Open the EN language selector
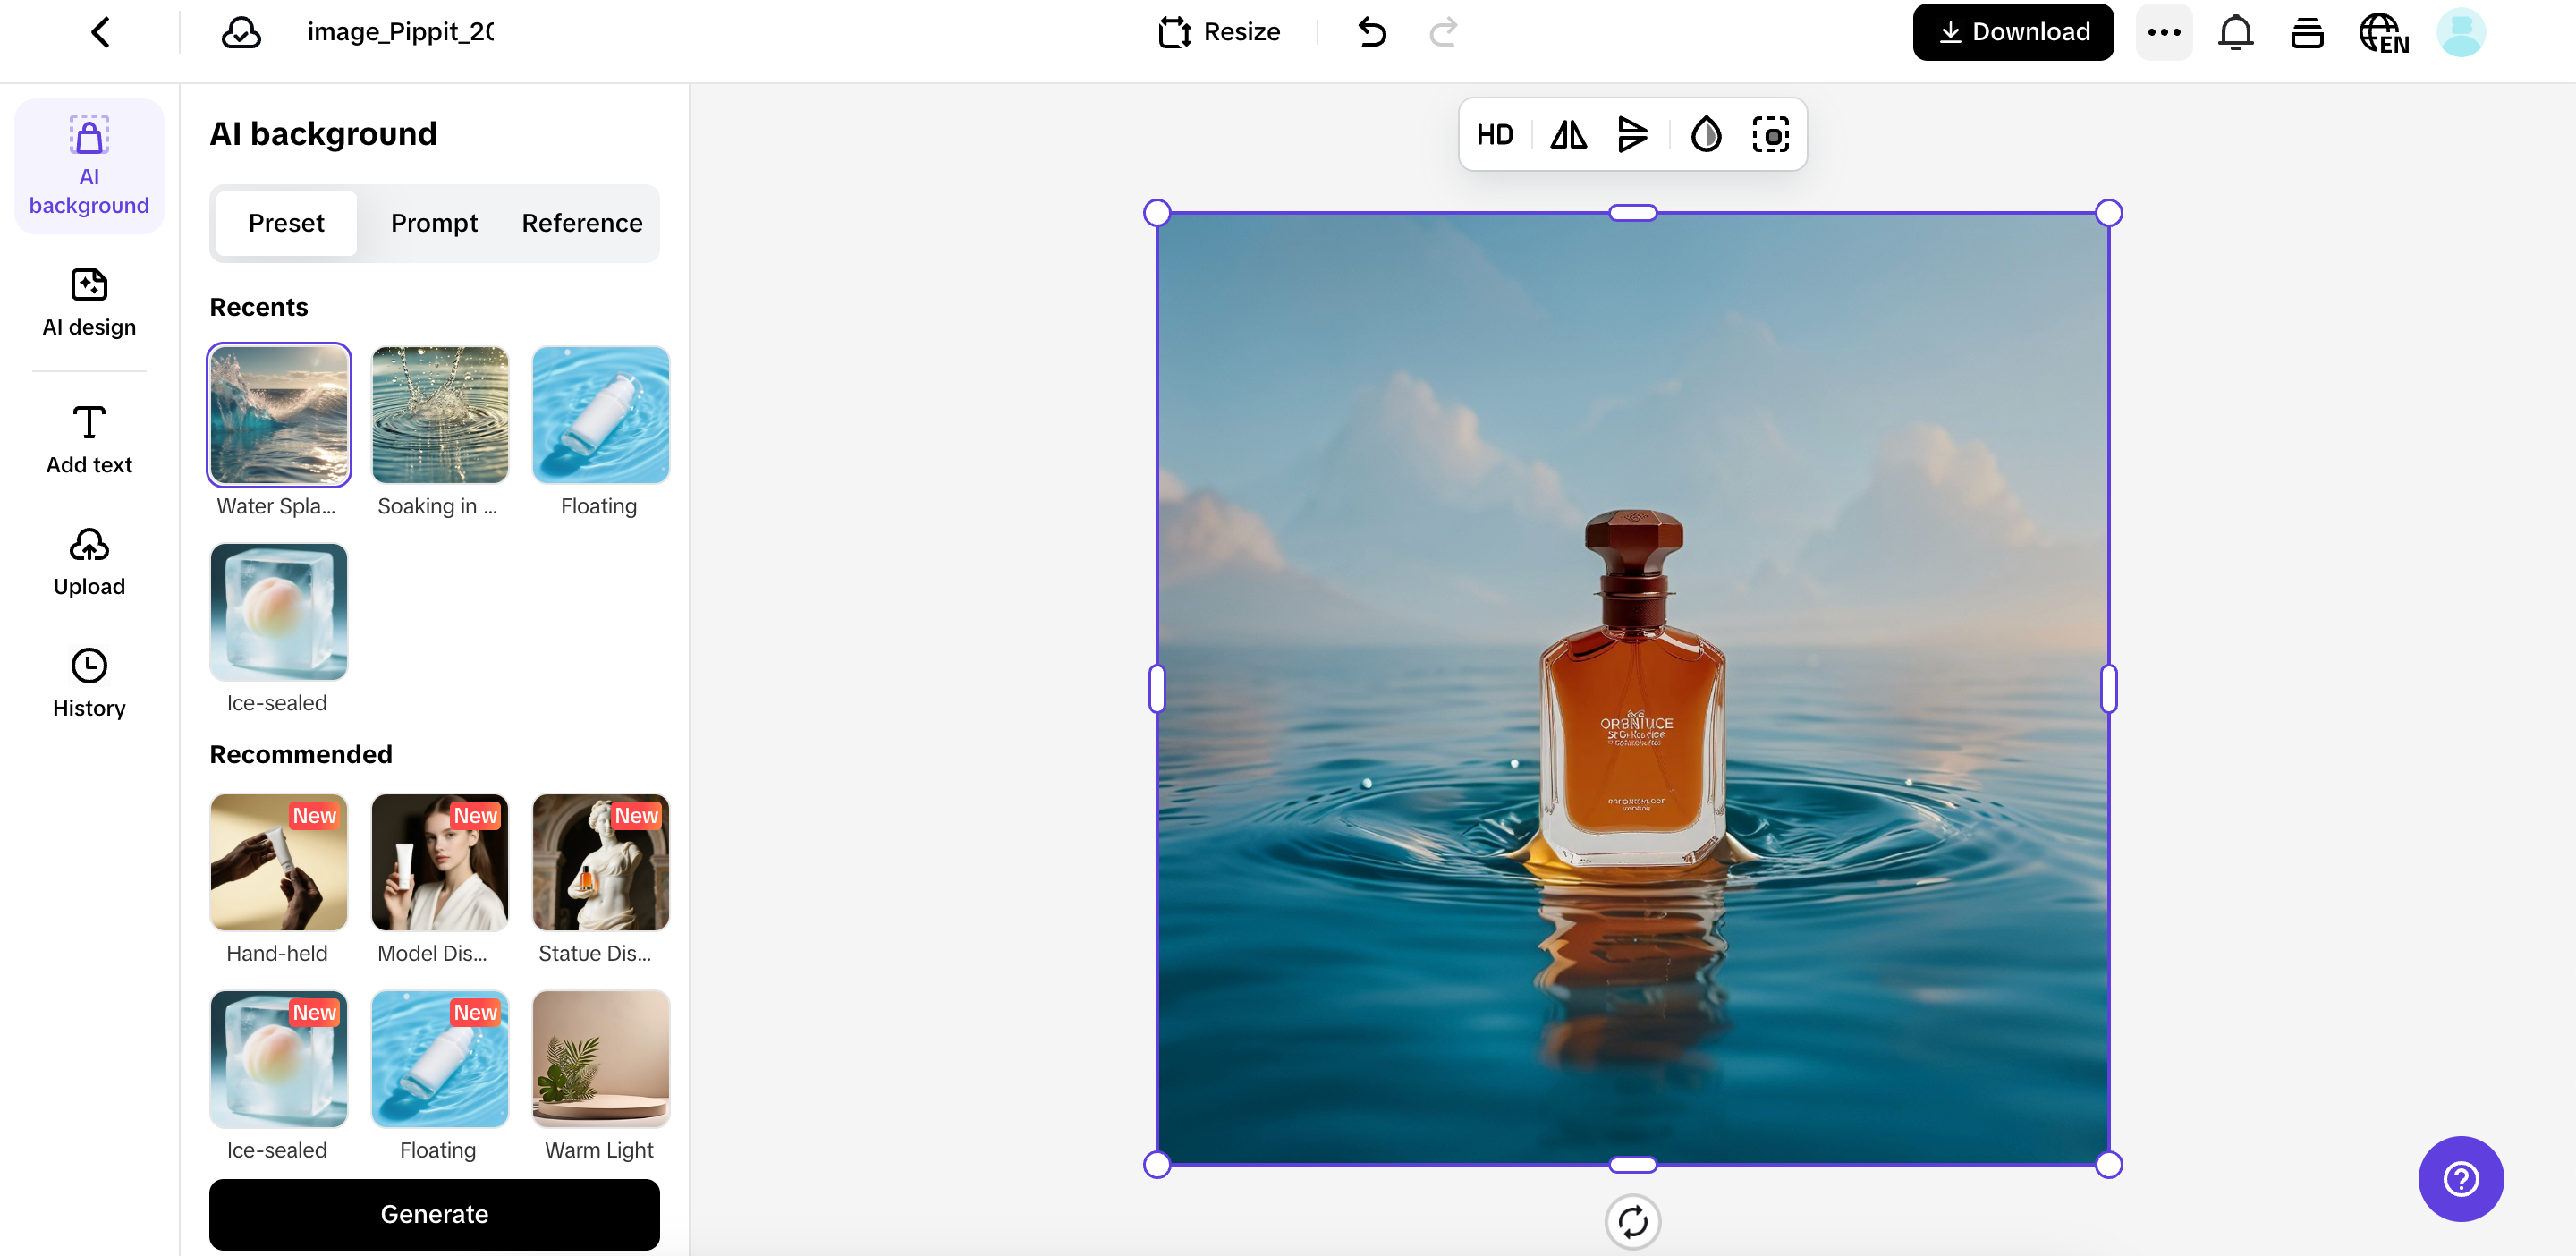The image size is (2576, 1256). [2384, 32]
